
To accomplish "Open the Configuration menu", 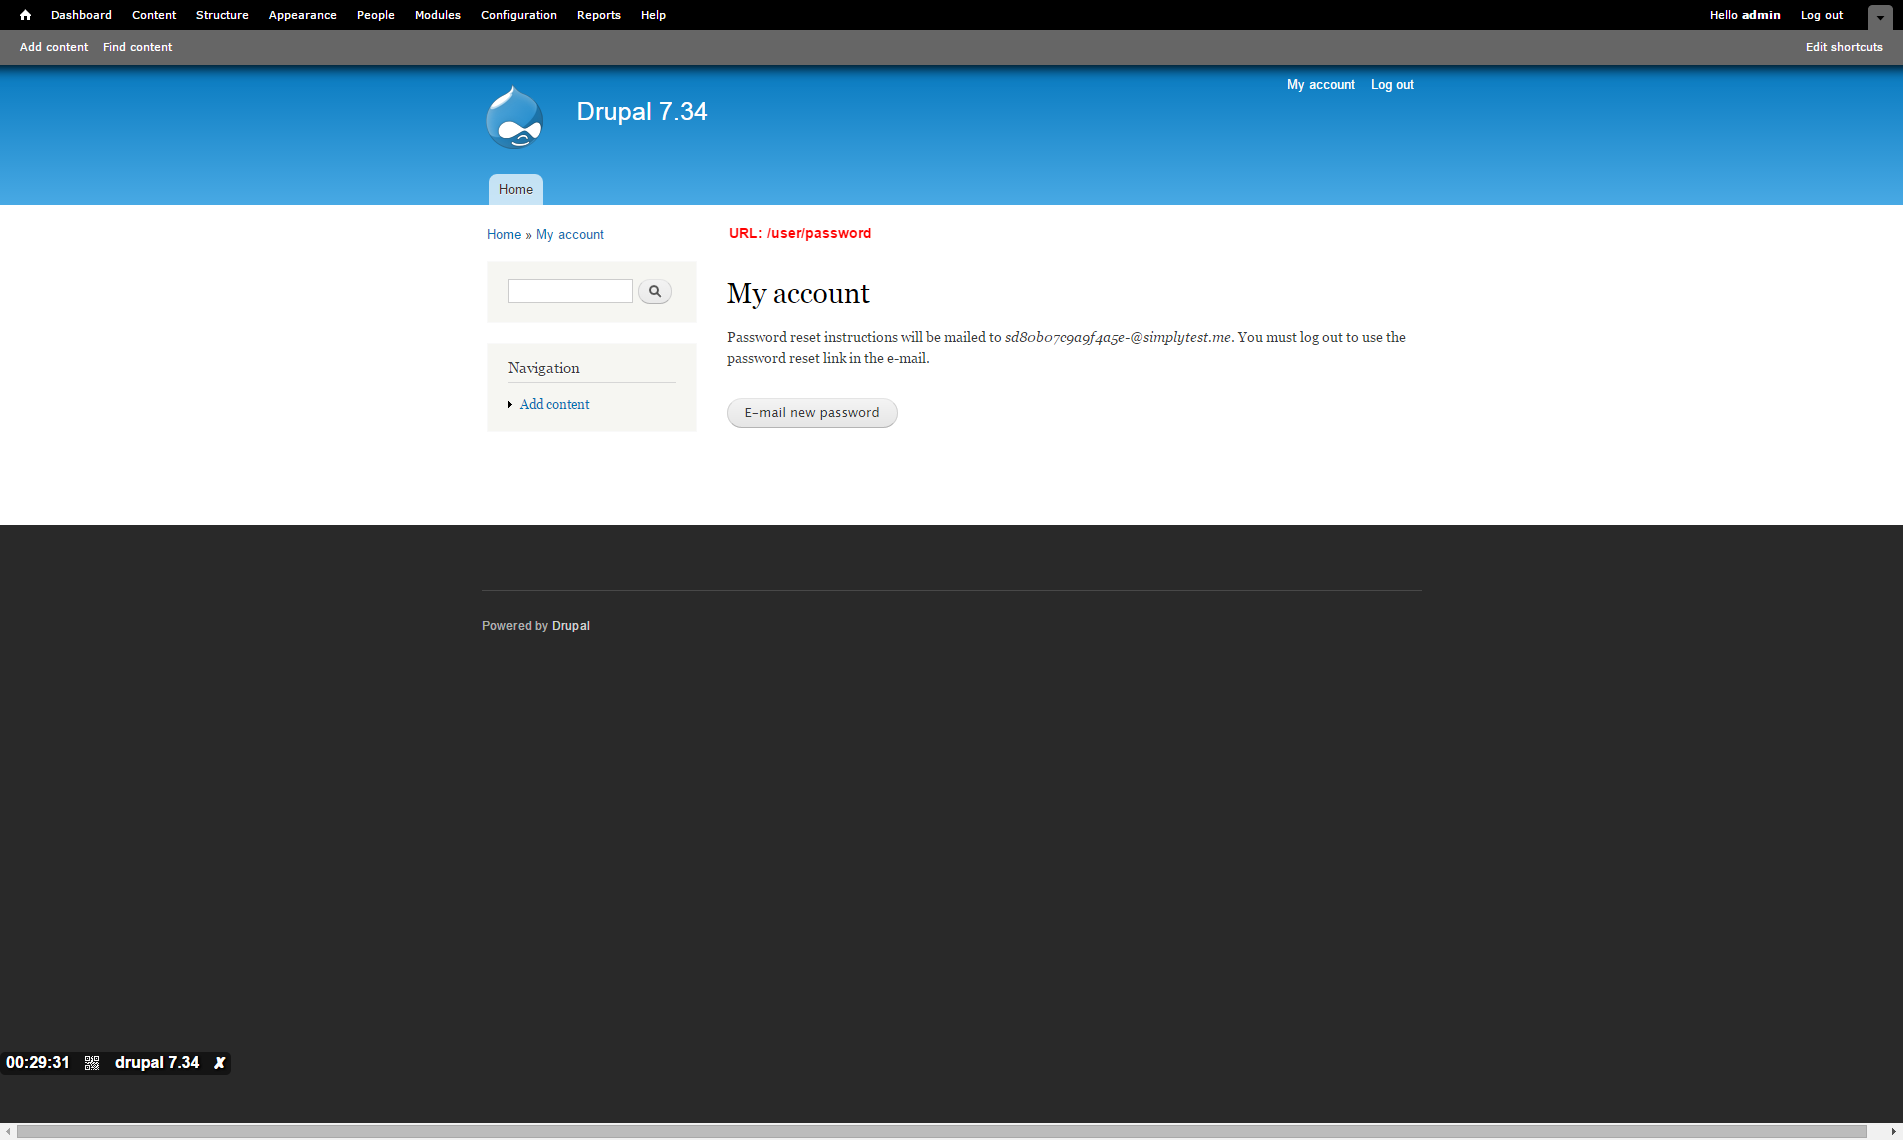I will click(x=518, y=15).
